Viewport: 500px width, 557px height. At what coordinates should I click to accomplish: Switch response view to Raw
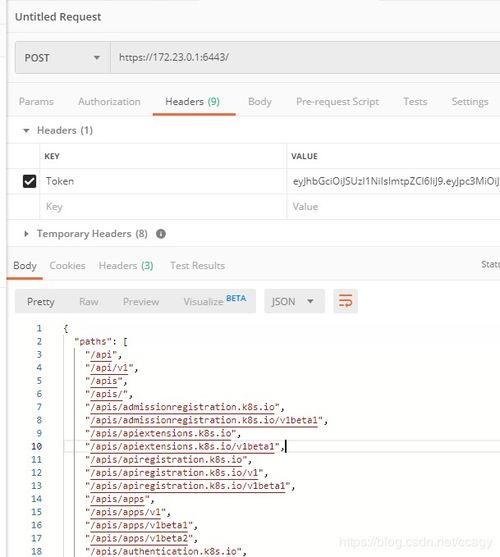[89, 302]
